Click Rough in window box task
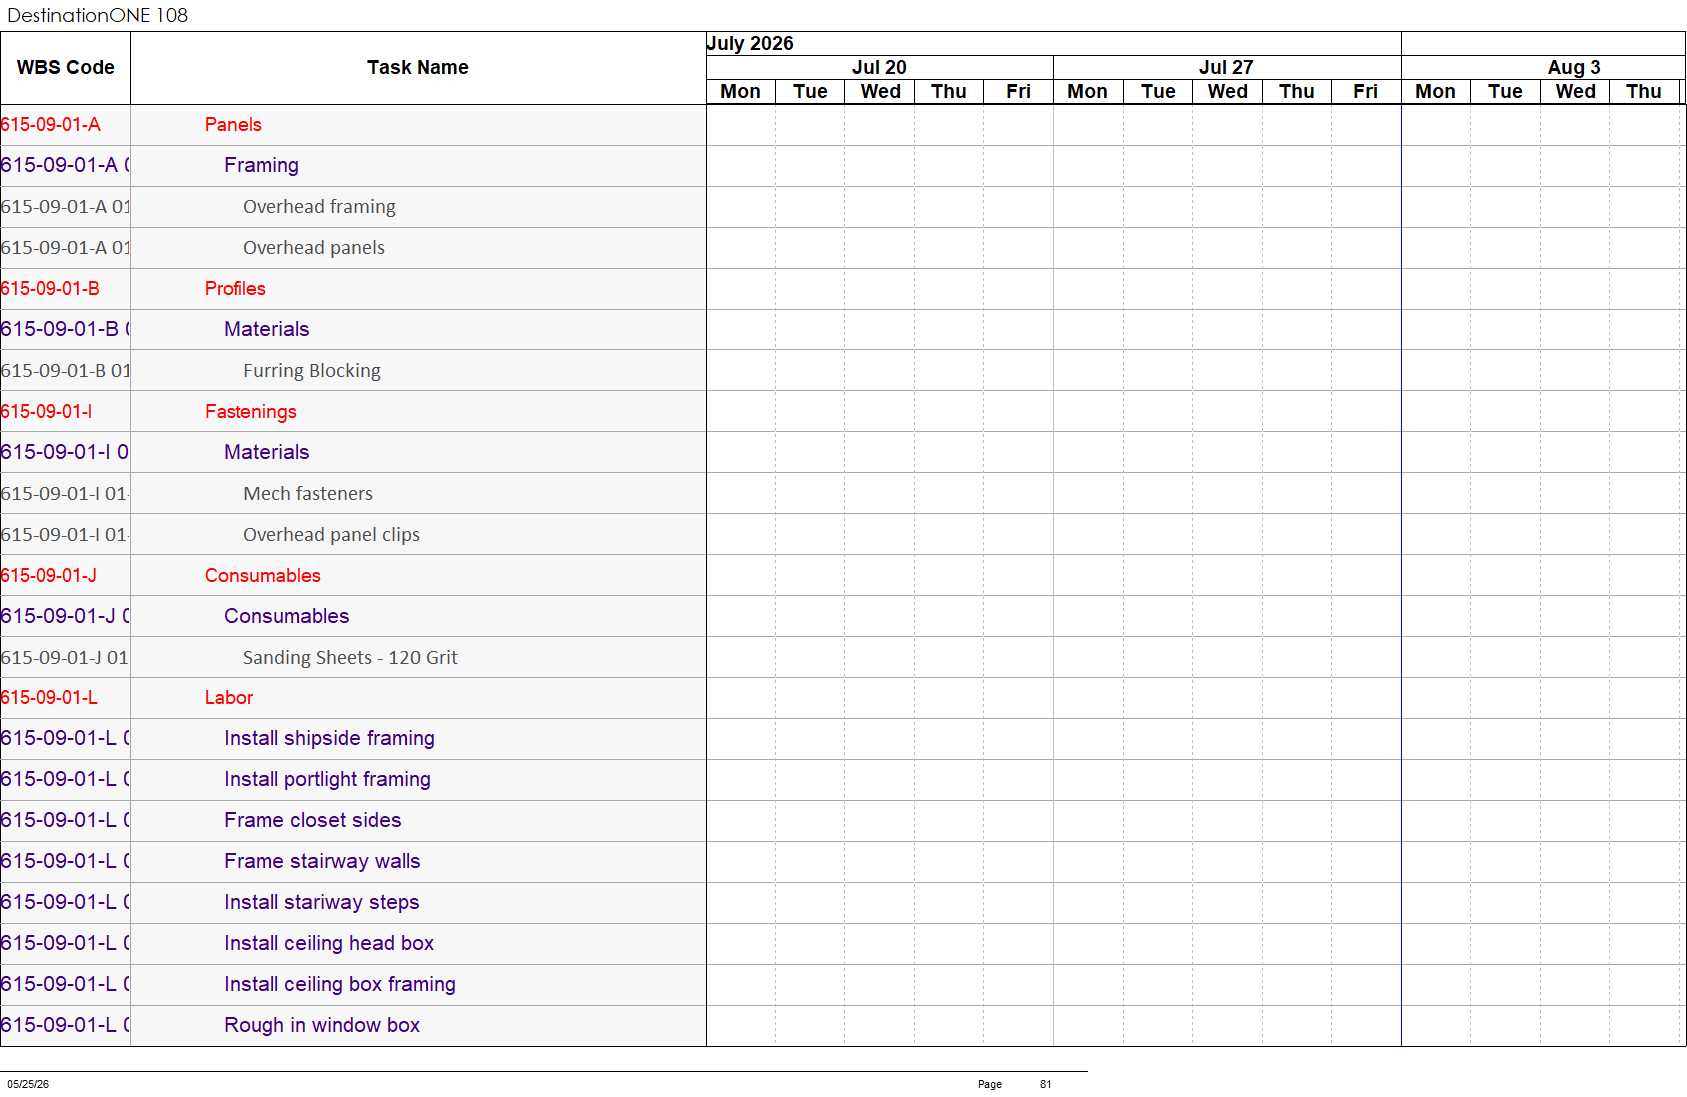This screenshot has height=1097, width=1687. click(322, 1025)
